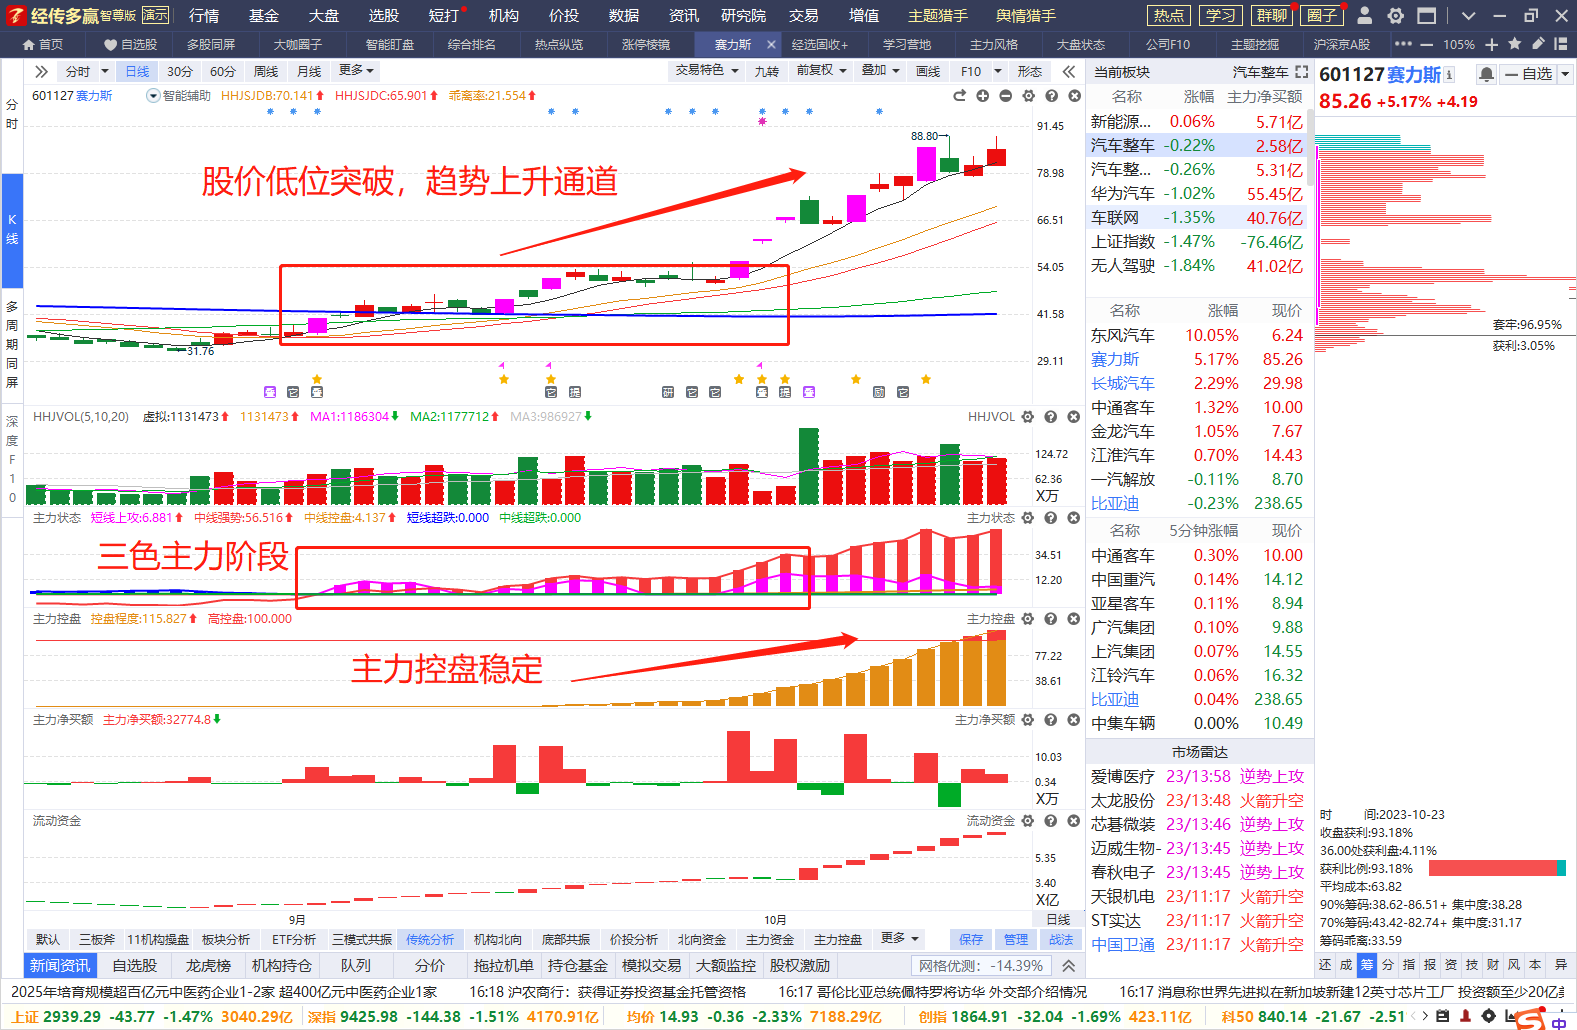Open the settings gear in the title bar
The image size is (1577, 1030).
point(1396,15)
